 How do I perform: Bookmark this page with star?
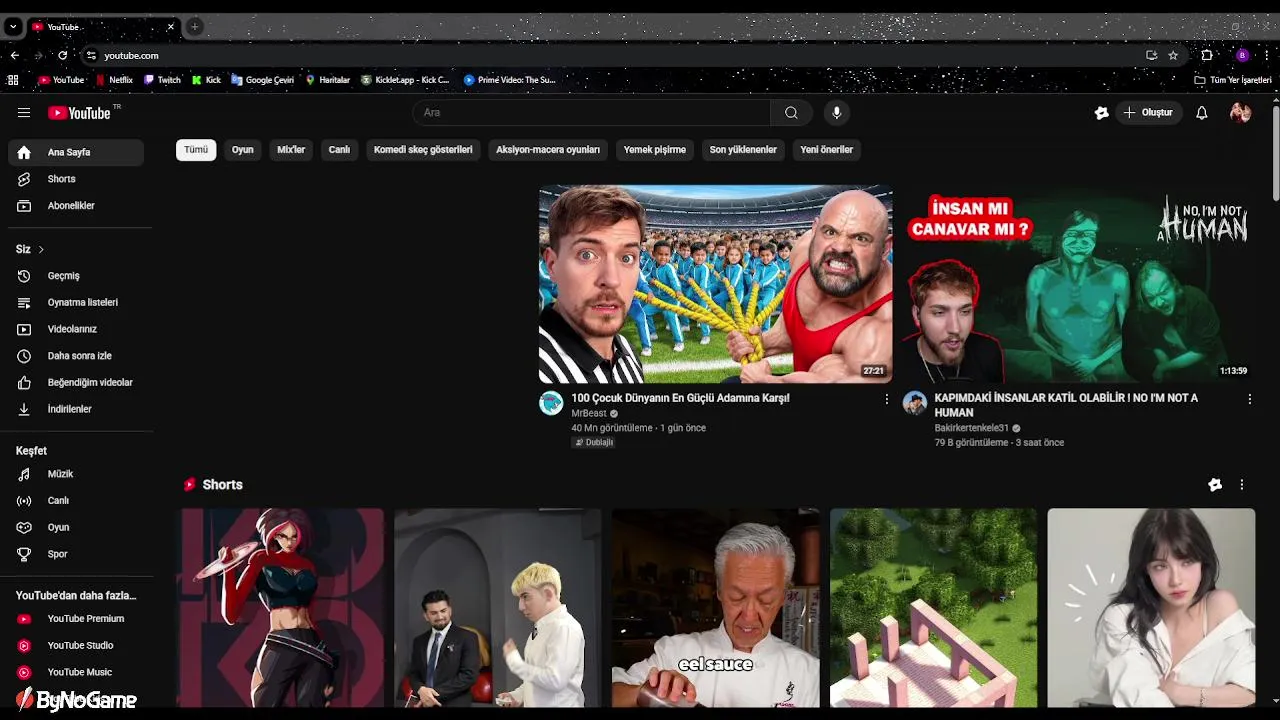tap(1173, 56)
